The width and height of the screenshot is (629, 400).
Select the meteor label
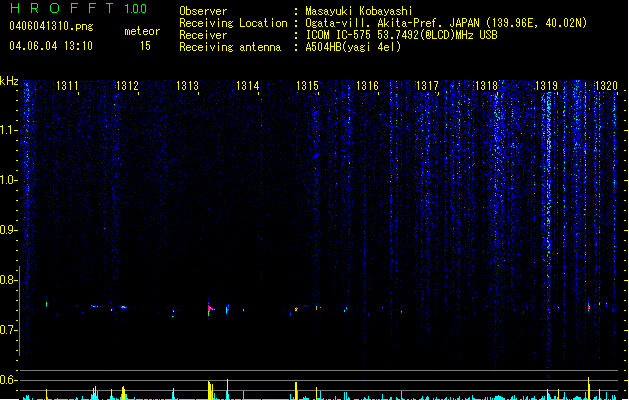(x=142, y=31)
